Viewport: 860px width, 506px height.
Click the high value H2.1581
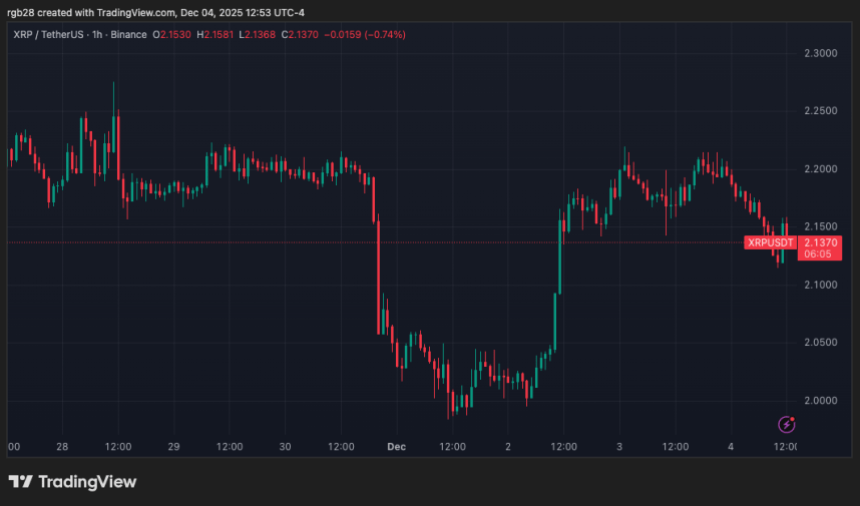(215, 35)
